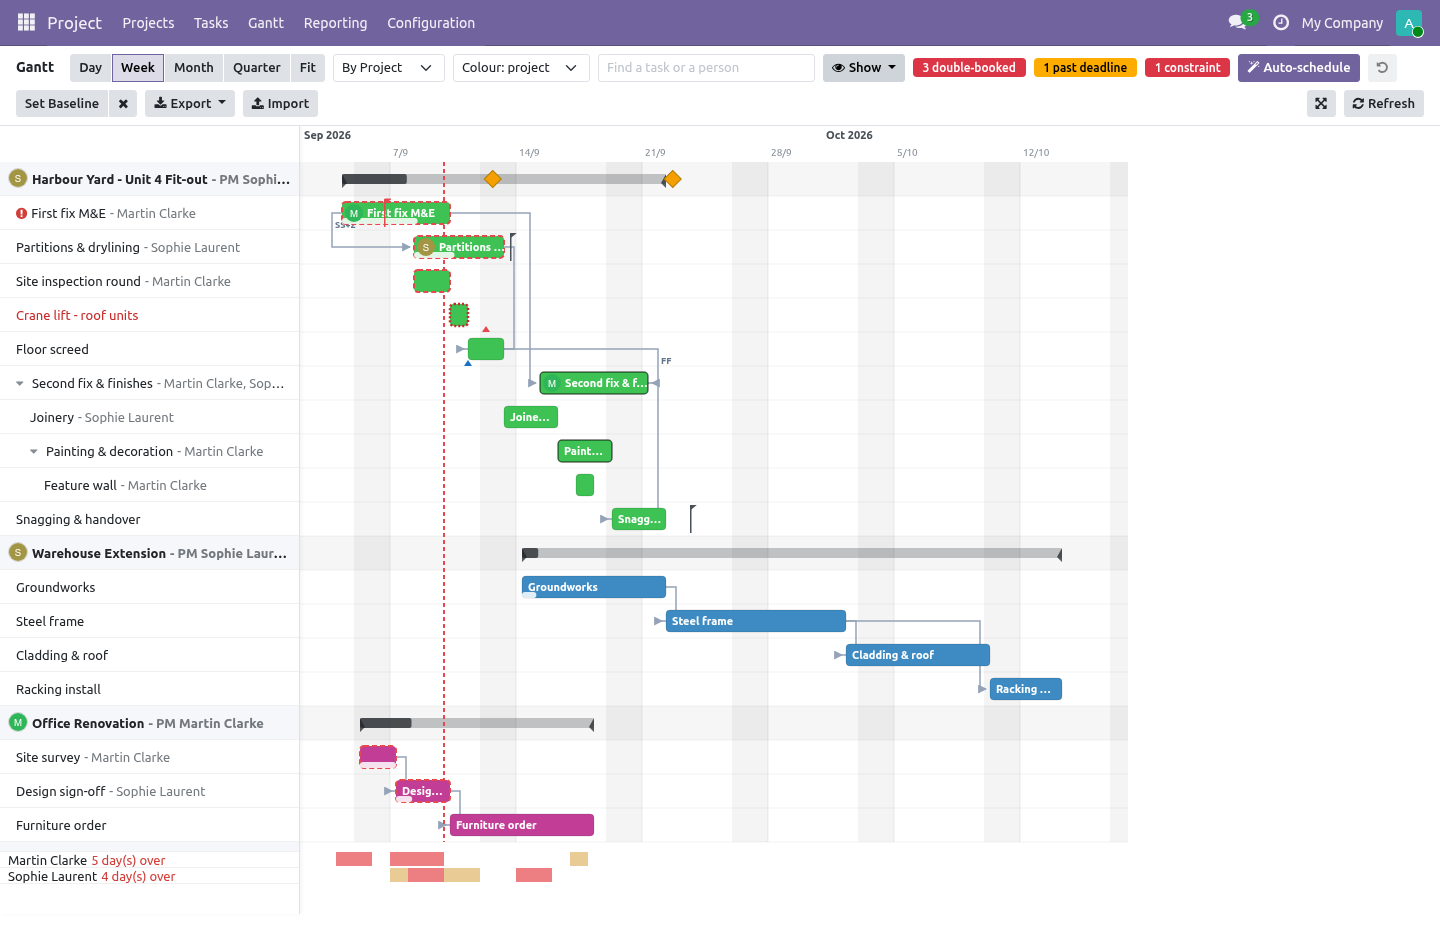Open the Colour: project dropdown
Screen dimensions: 1440x938
[521, 68]
